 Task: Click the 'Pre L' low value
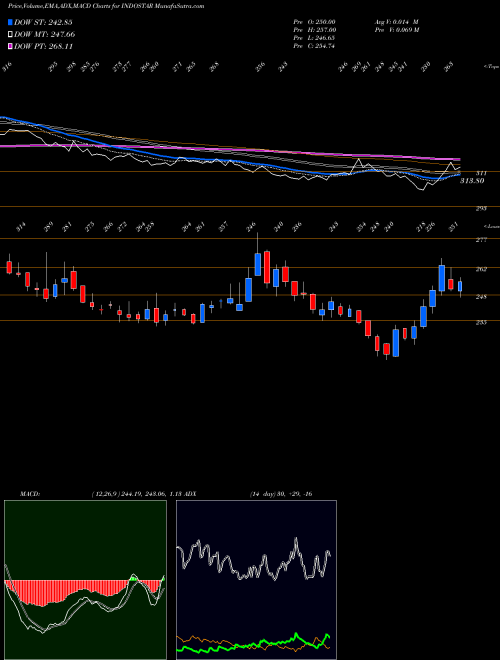point(314,38)
